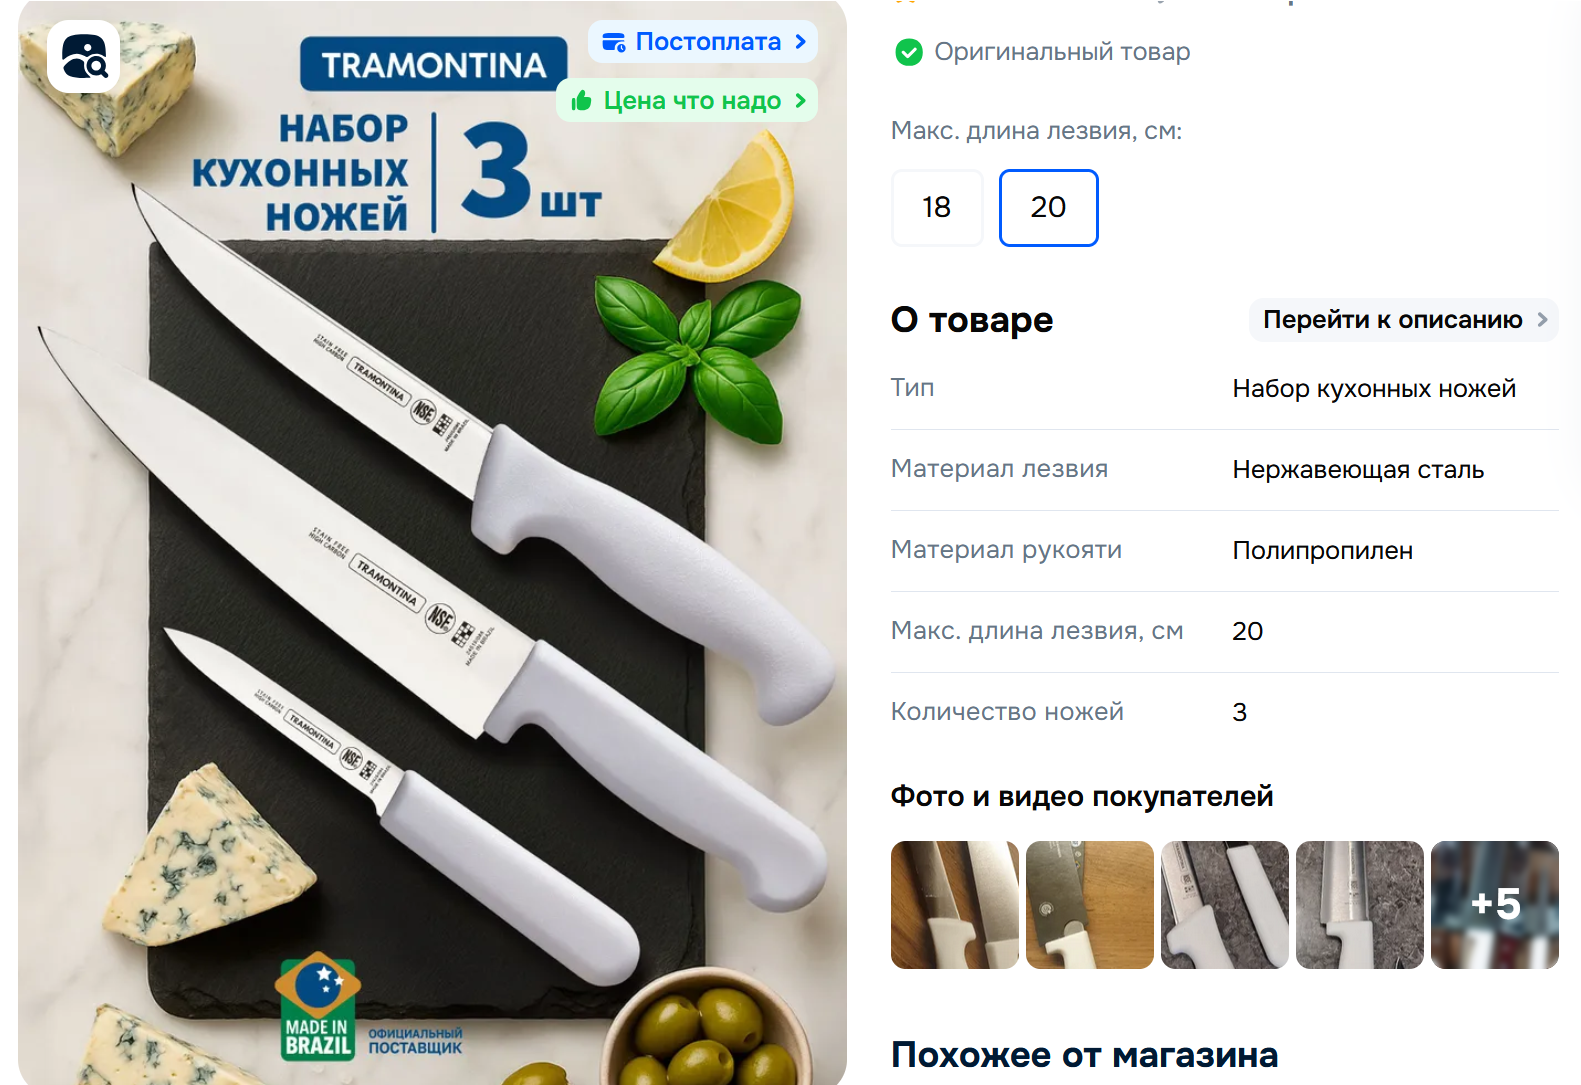Click the Оригинальный товар label
Image resolution: width=1581 pixels, height=1085 pixels.
[1062, 52]
